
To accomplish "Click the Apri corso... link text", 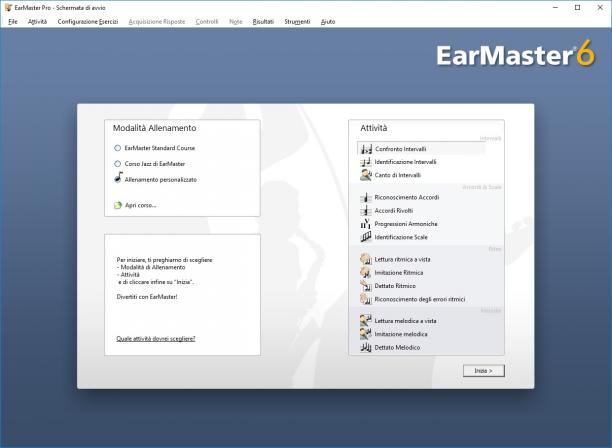I will pyautogui.click(x=141, y=205).
